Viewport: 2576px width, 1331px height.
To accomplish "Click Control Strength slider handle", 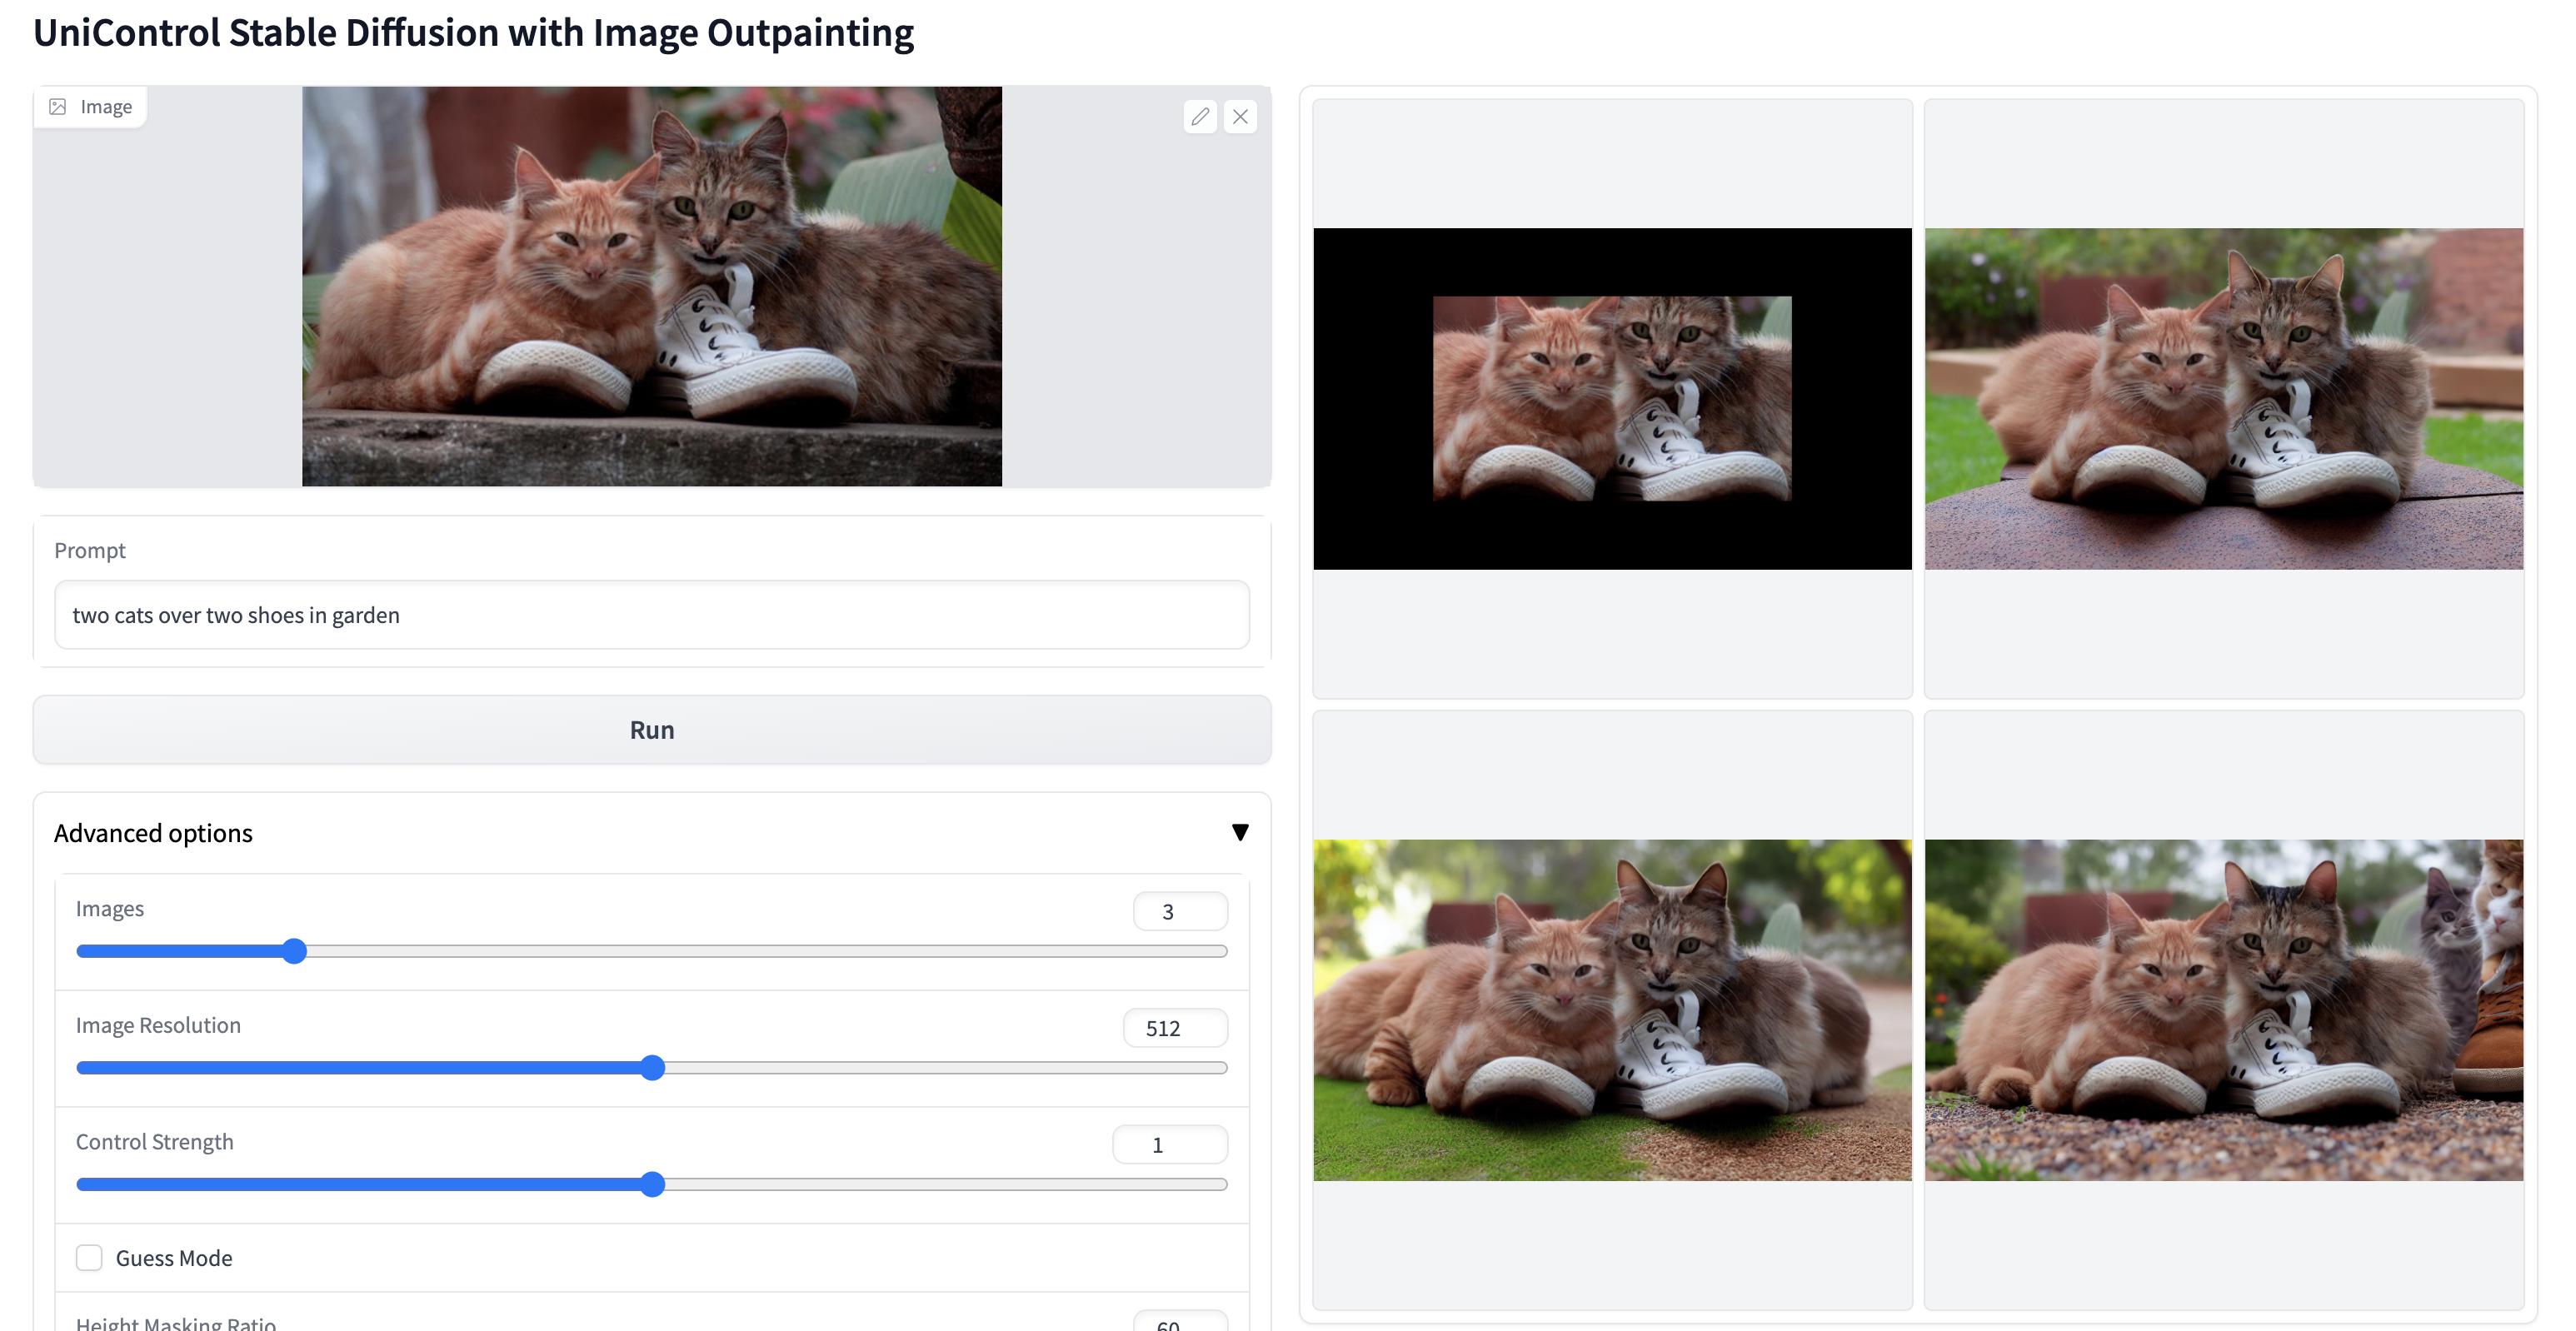I will pos(652,1185).
